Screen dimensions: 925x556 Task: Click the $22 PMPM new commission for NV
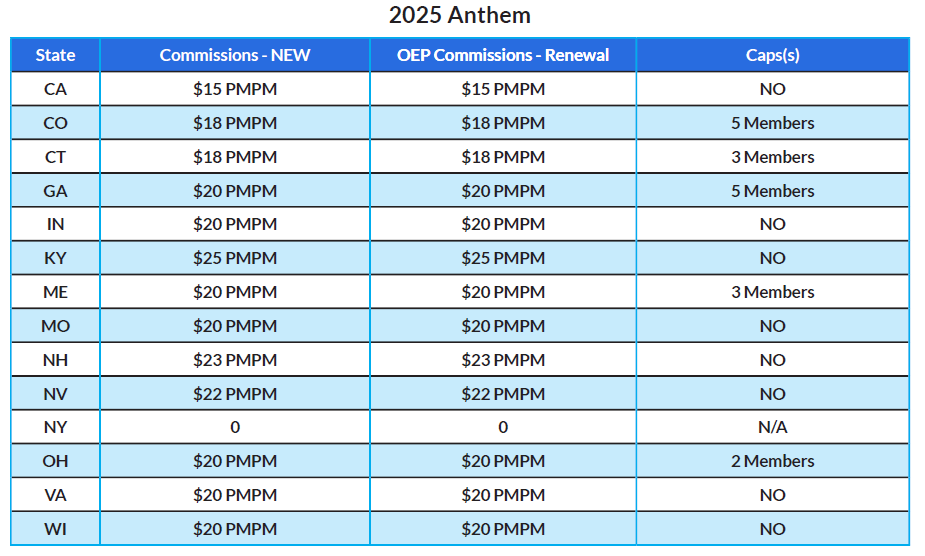point(235,394)
